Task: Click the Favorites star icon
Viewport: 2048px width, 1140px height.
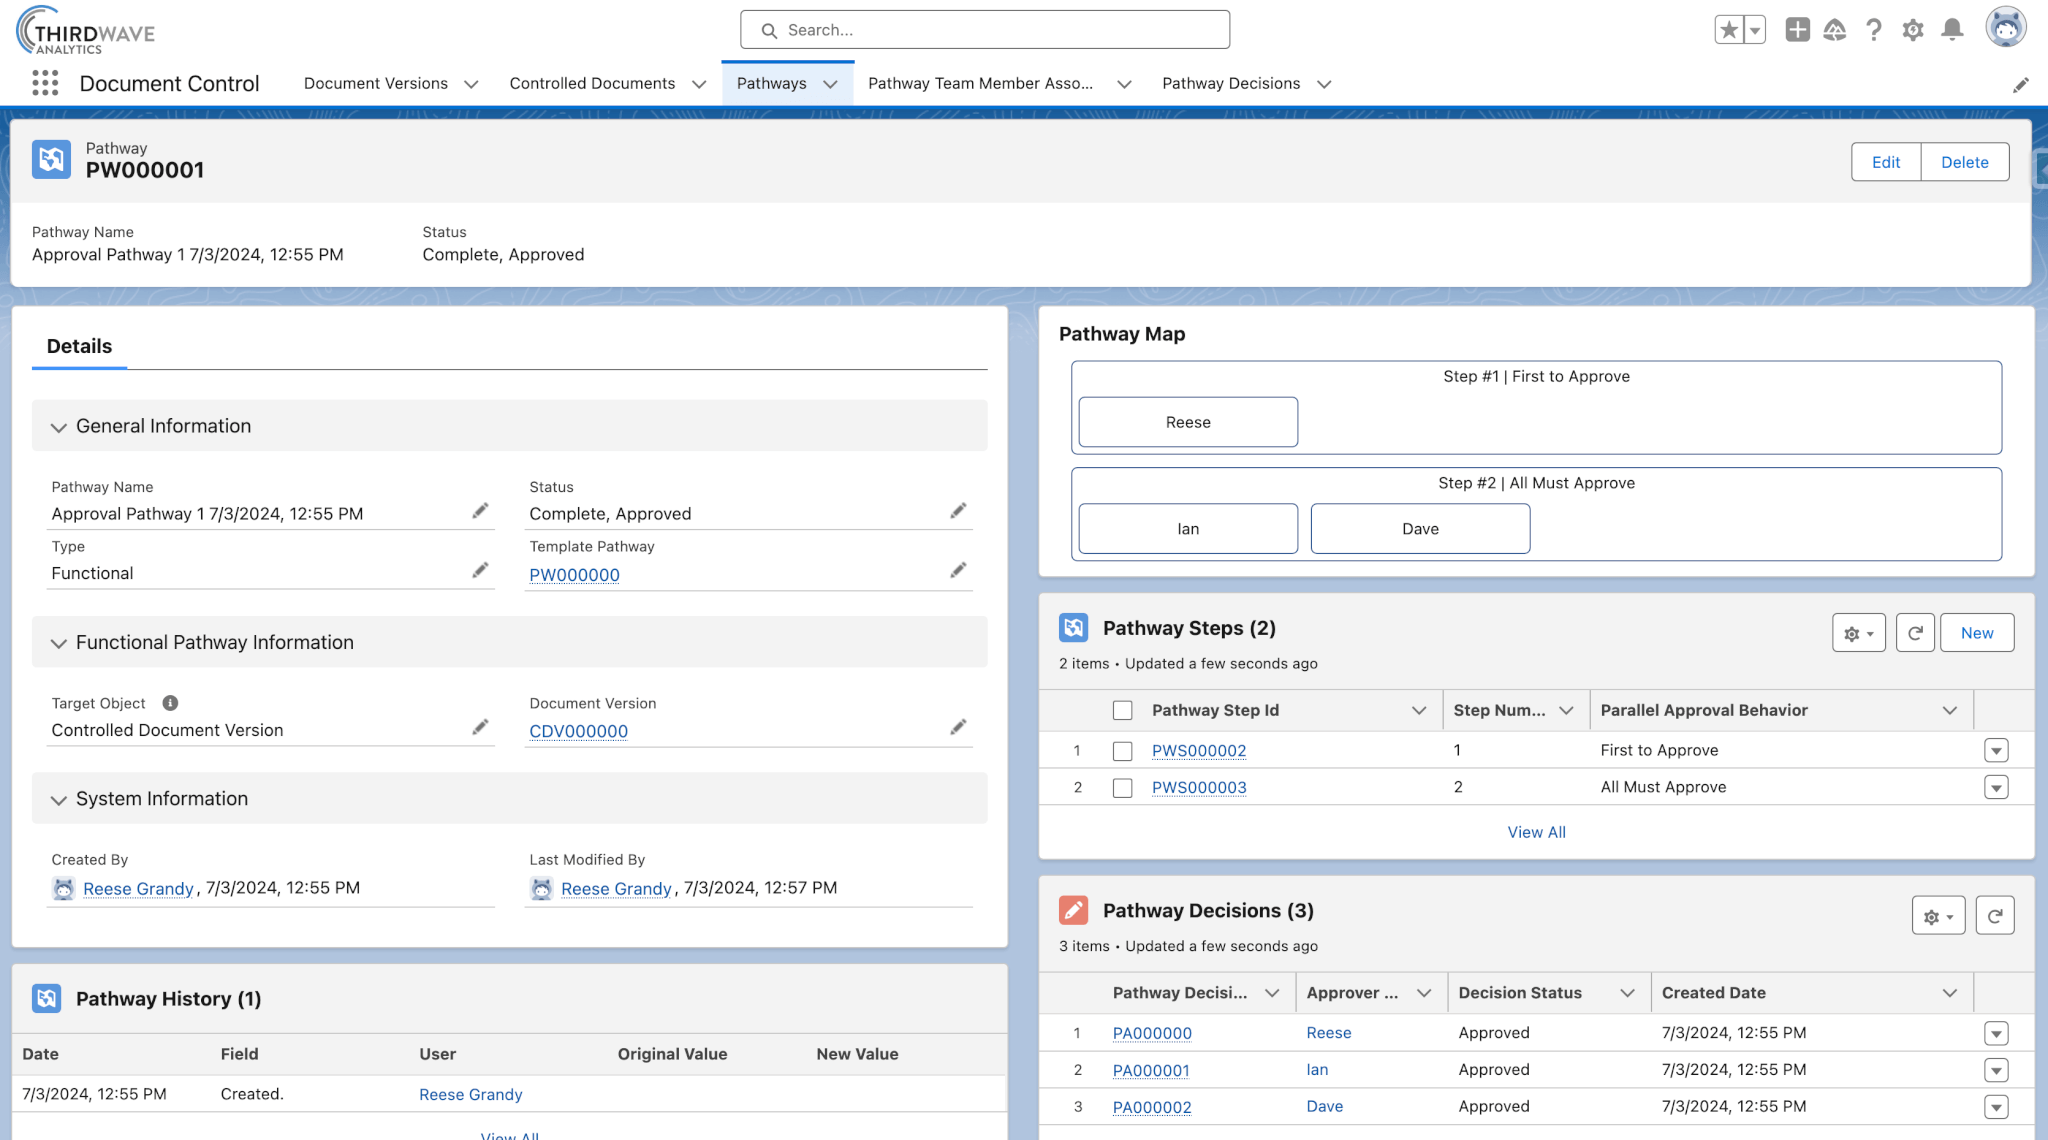Action: coord(1729,30)
